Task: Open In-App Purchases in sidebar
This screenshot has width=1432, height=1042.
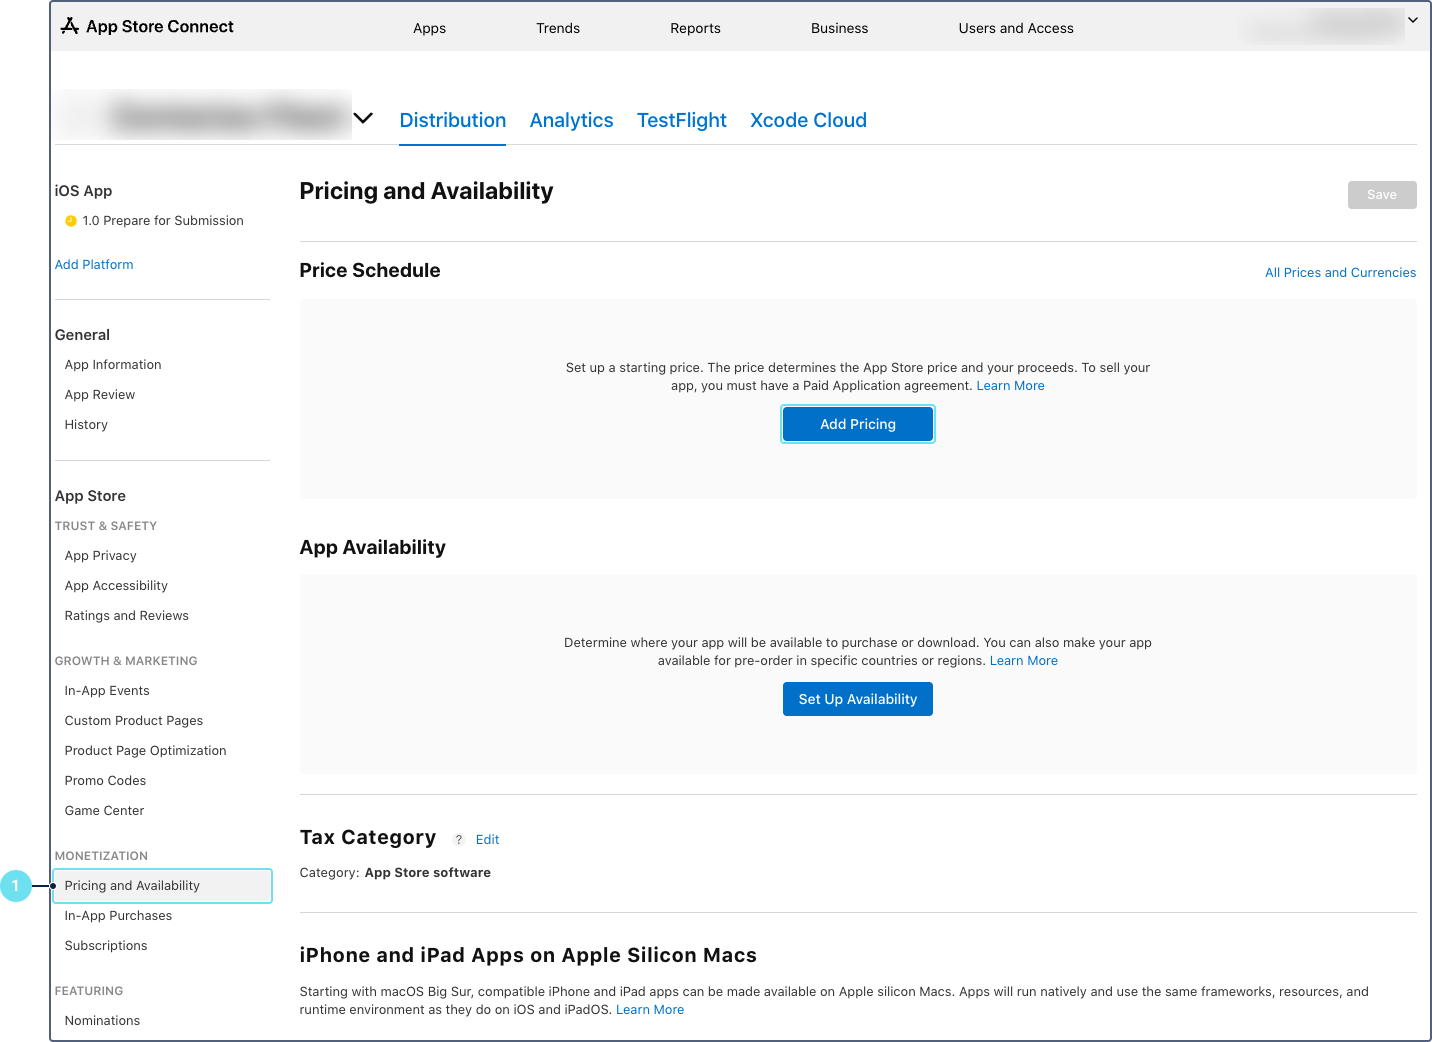Action: click(x=118, y=916)
